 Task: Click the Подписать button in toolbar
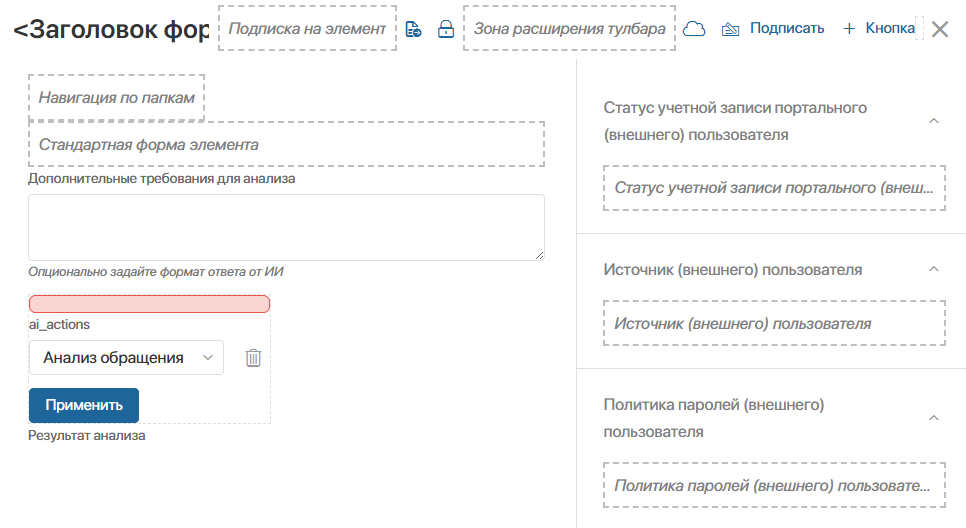[x=773, y=29]
